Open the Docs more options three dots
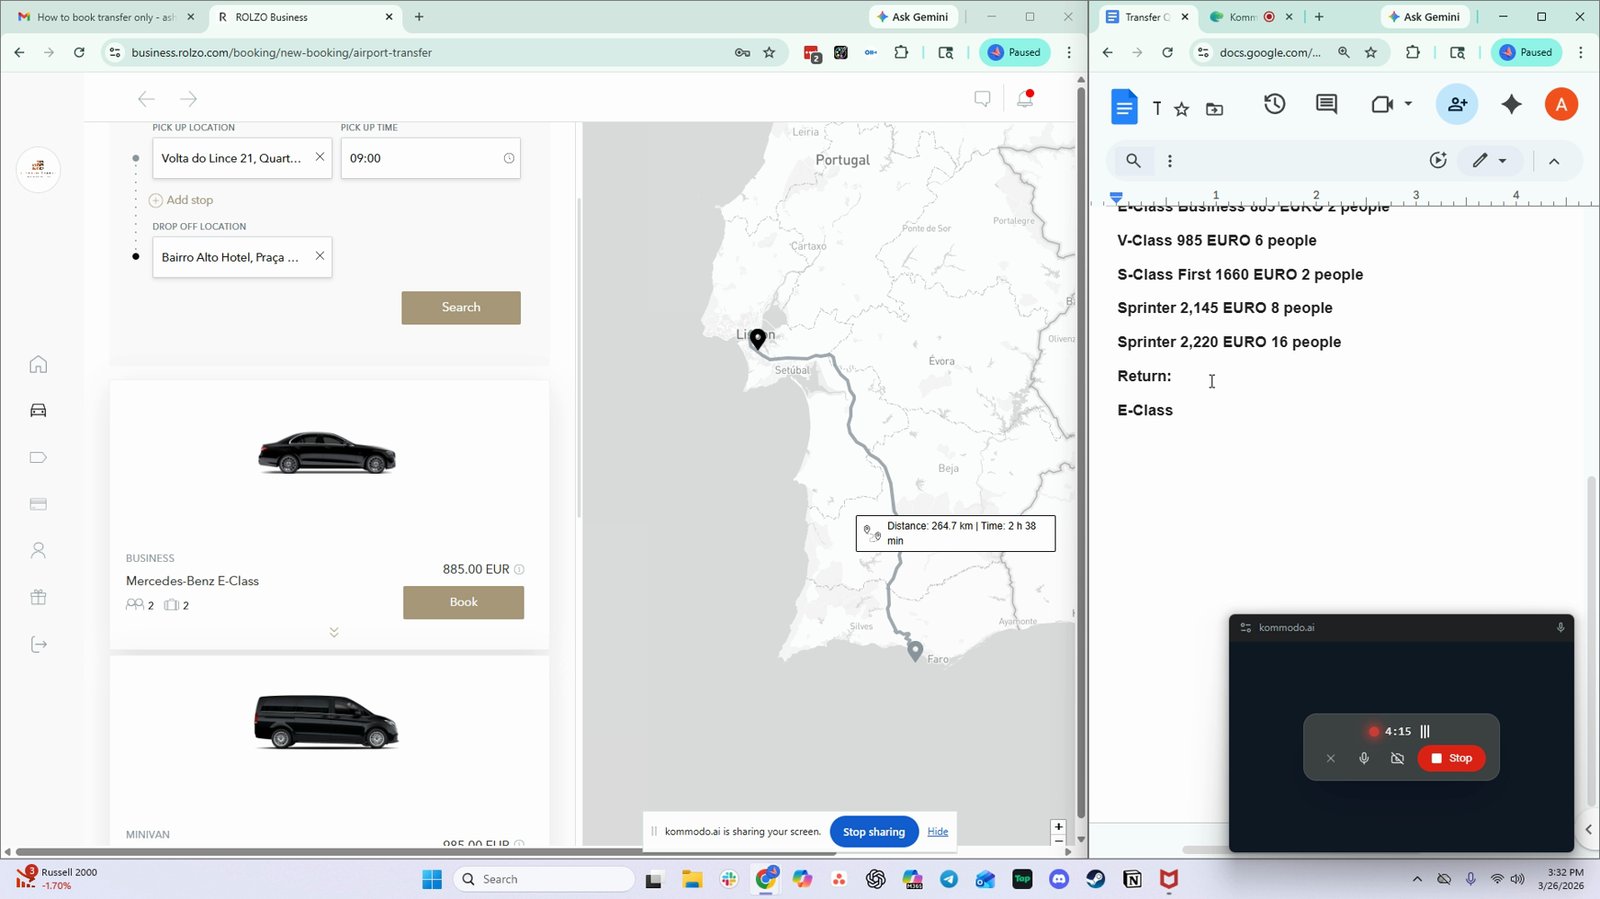The height and width of the screenshot is (899, 1600). 1169,160
